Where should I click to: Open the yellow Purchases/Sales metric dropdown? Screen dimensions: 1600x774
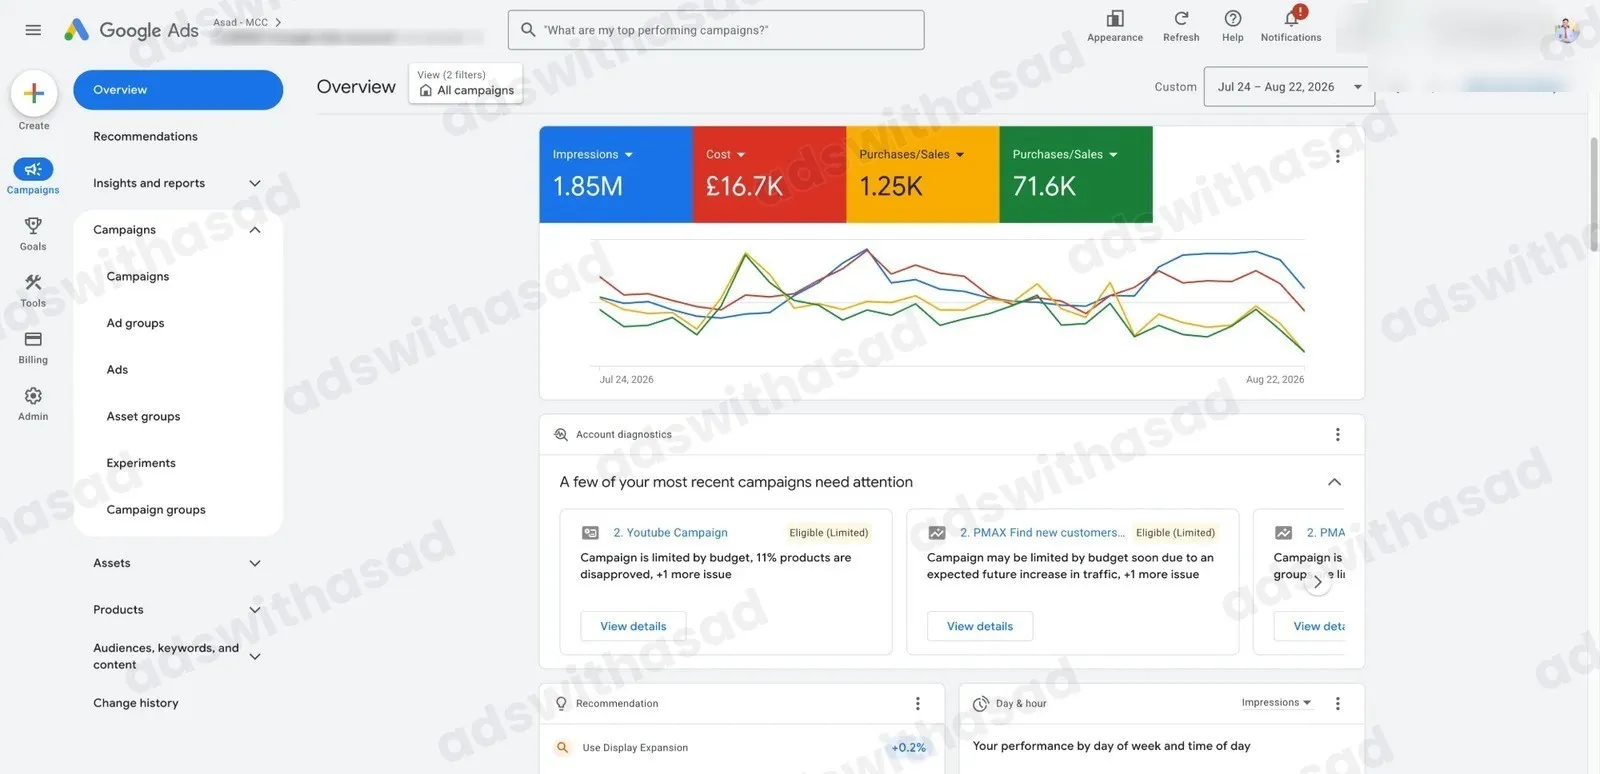(x=912, y=155)
